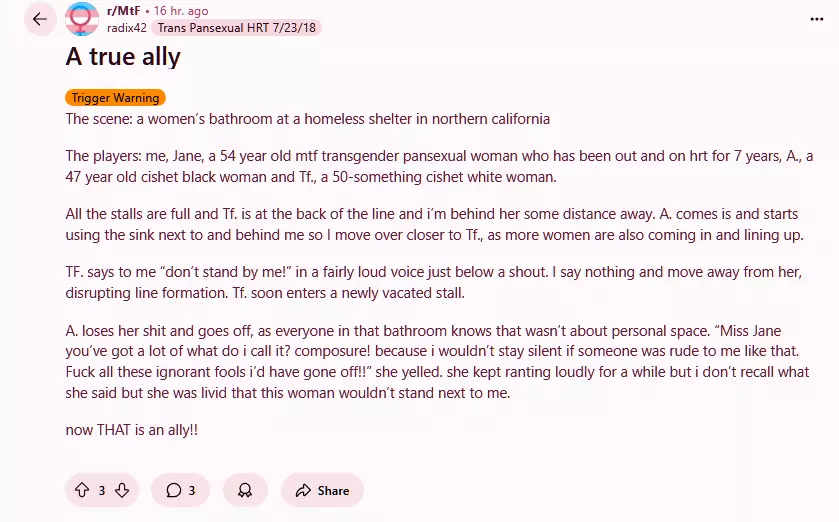Upvote the post
This screenshot has height=522, width=839.
tap(83, 490)
